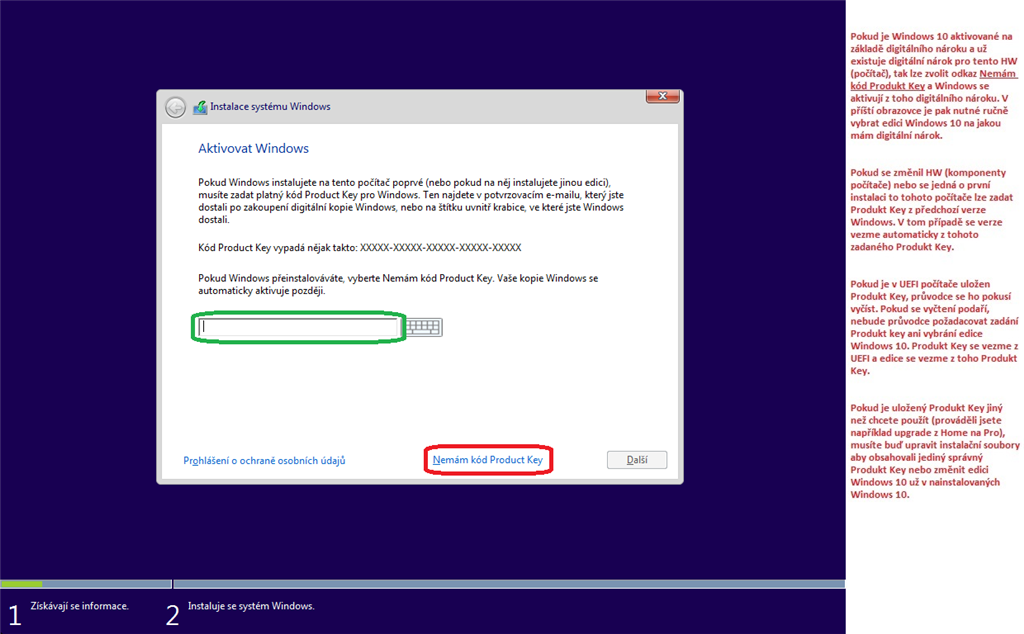Focus the Product Key input field
This screenshot has height=634, width=1024.
click(298, 326)
